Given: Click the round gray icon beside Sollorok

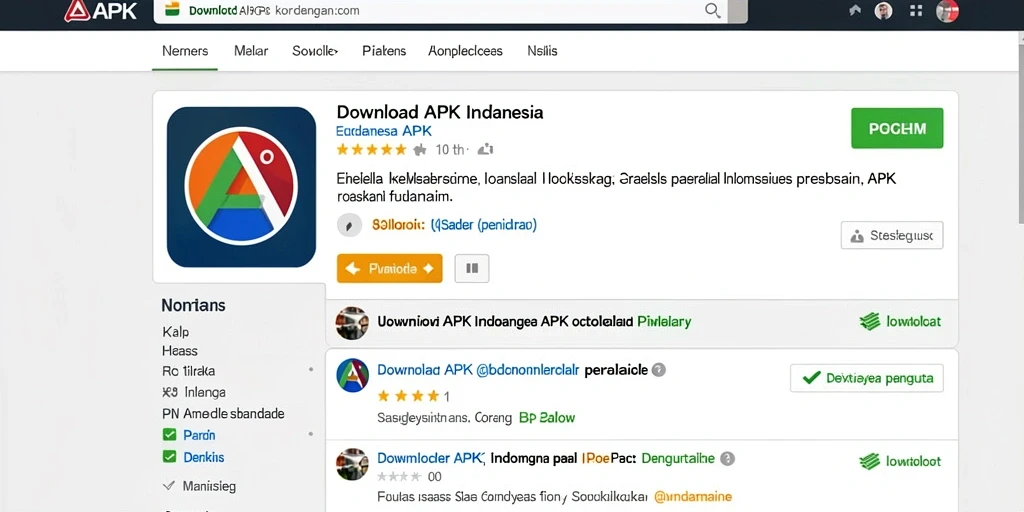Looking at the screenshot, I should tap(349, 225).
